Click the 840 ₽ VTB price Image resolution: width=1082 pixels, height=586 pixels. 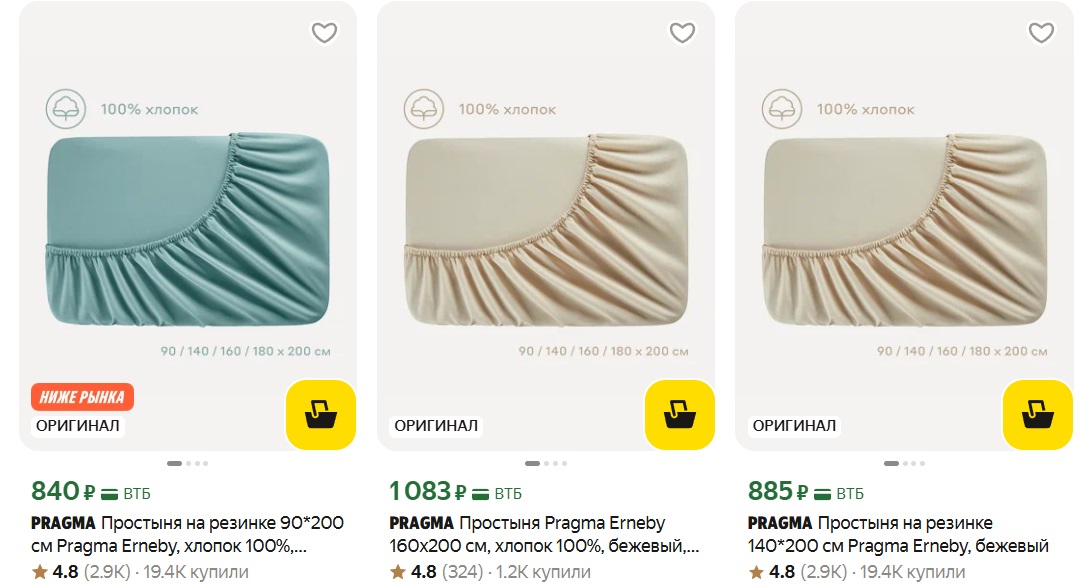(x=91, y=491)
